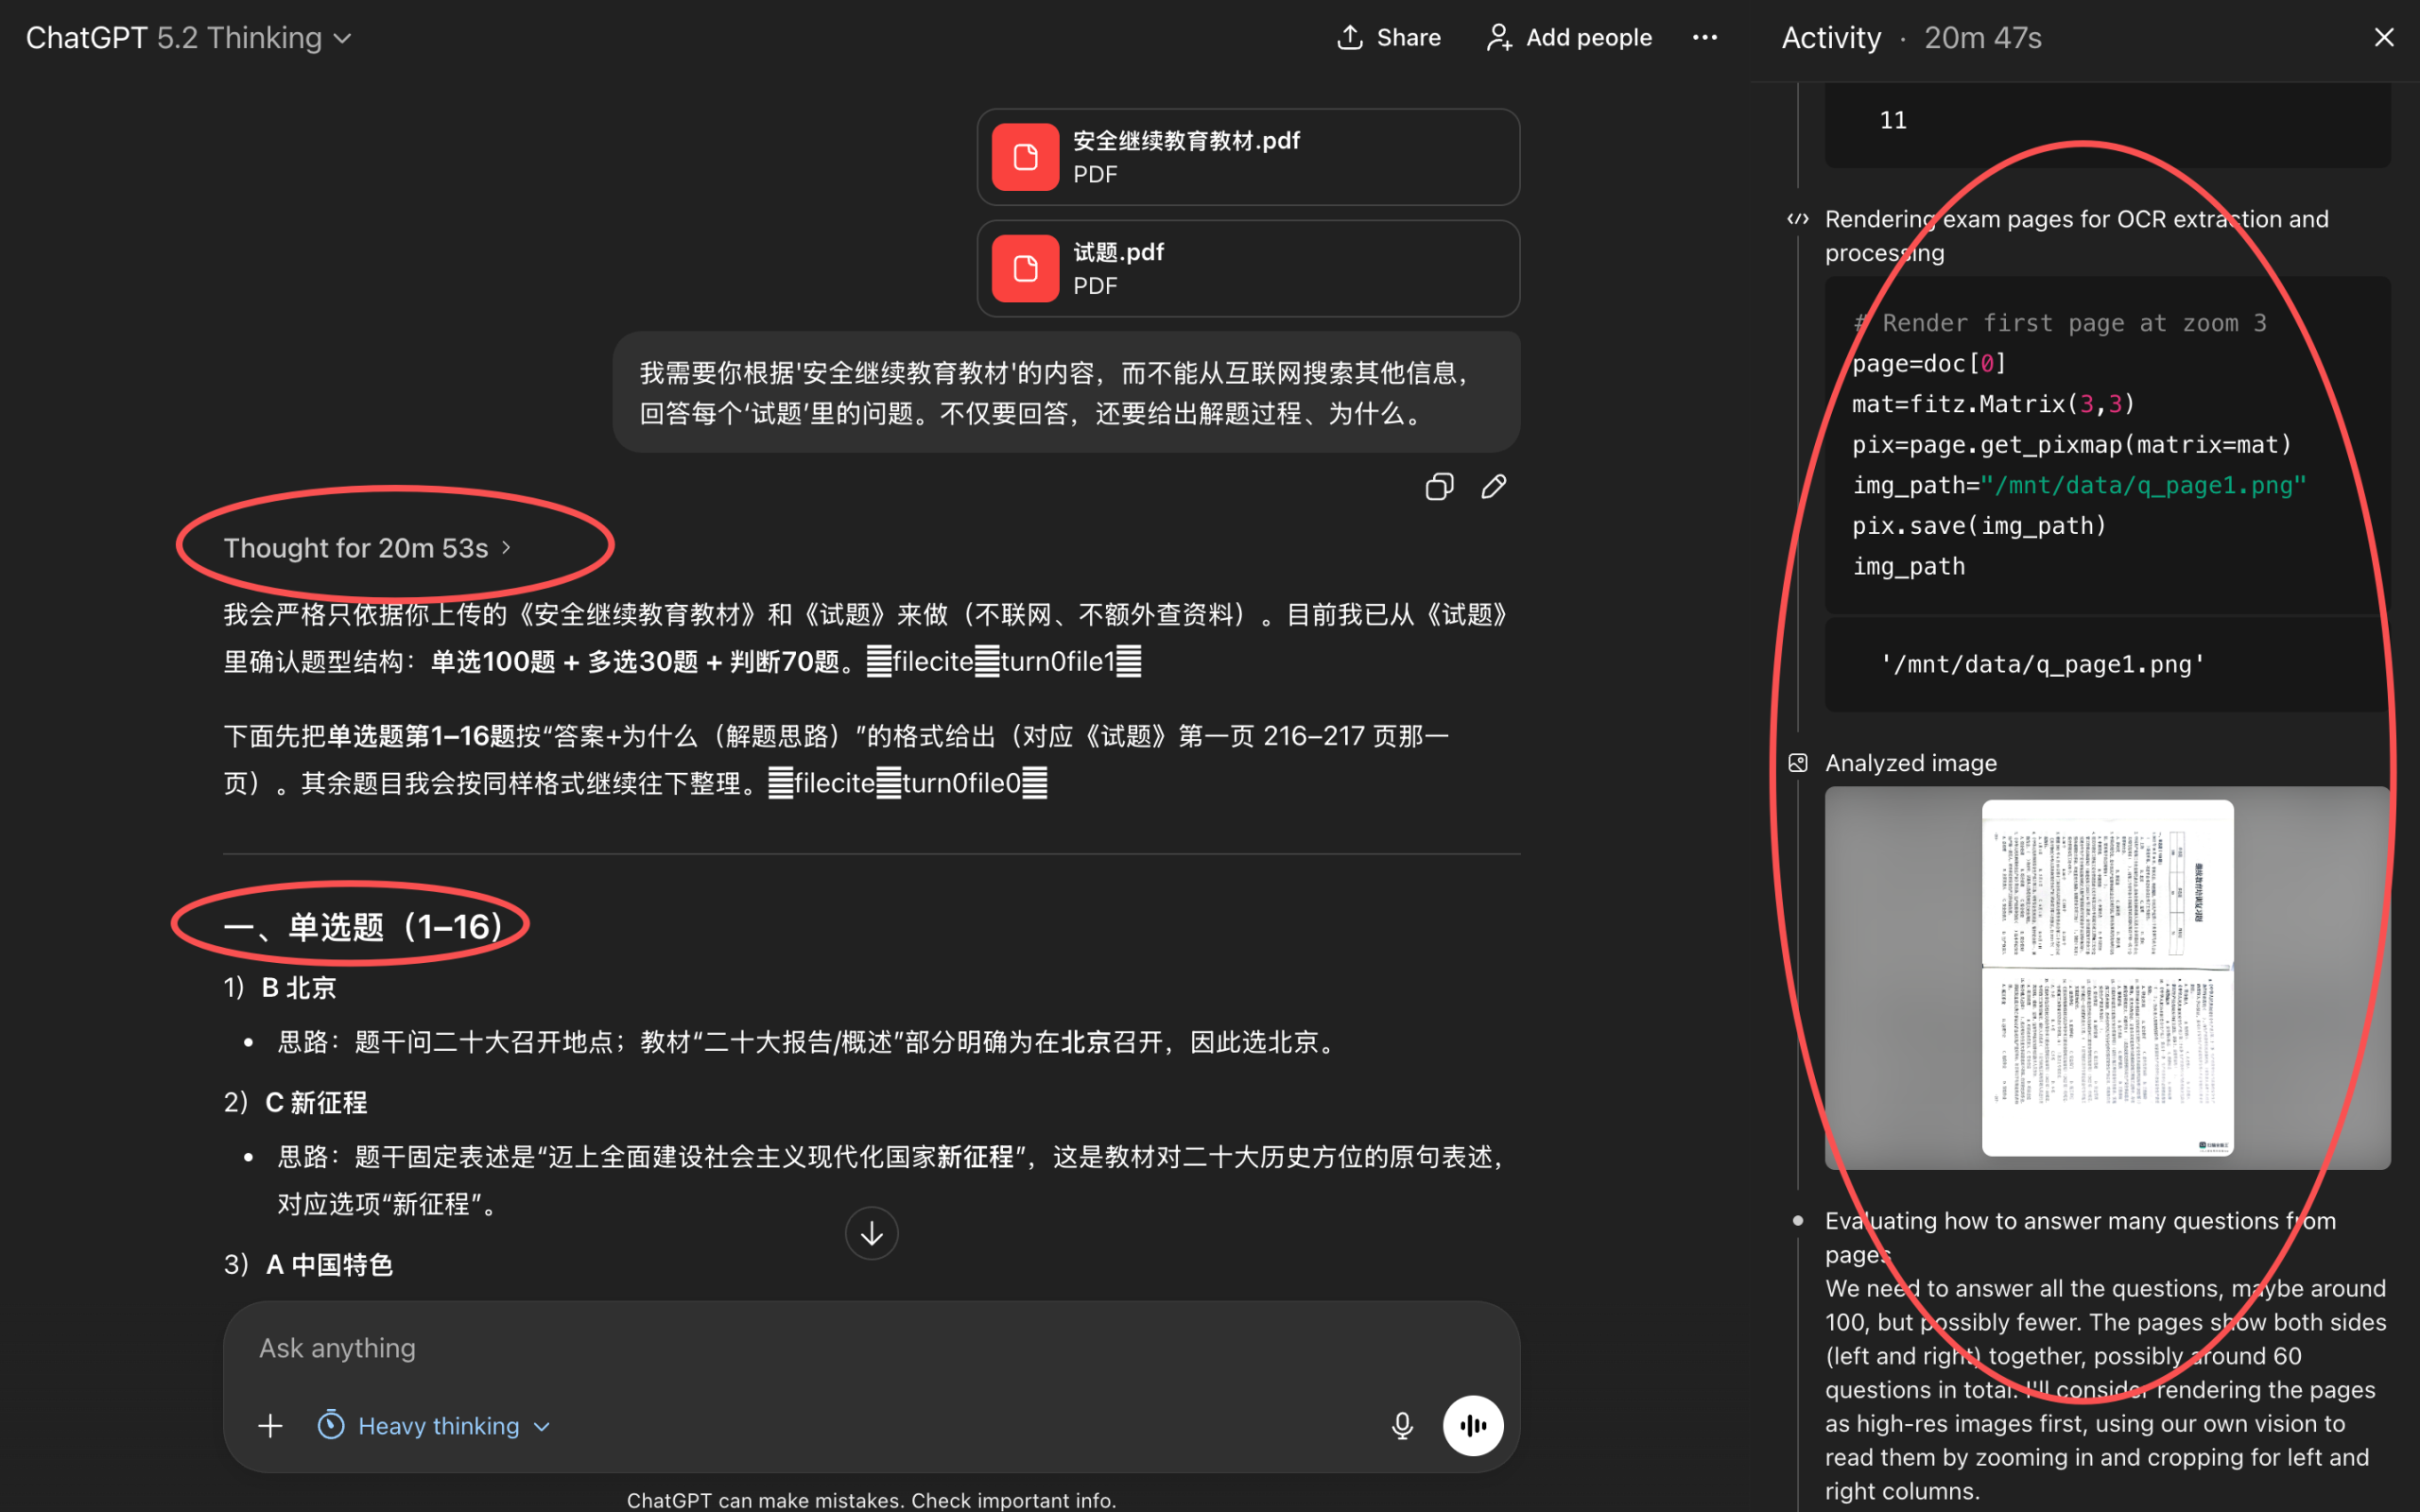Open the more options menu
This screenshot has height=1512, width=2420.
click(1705, 37)
